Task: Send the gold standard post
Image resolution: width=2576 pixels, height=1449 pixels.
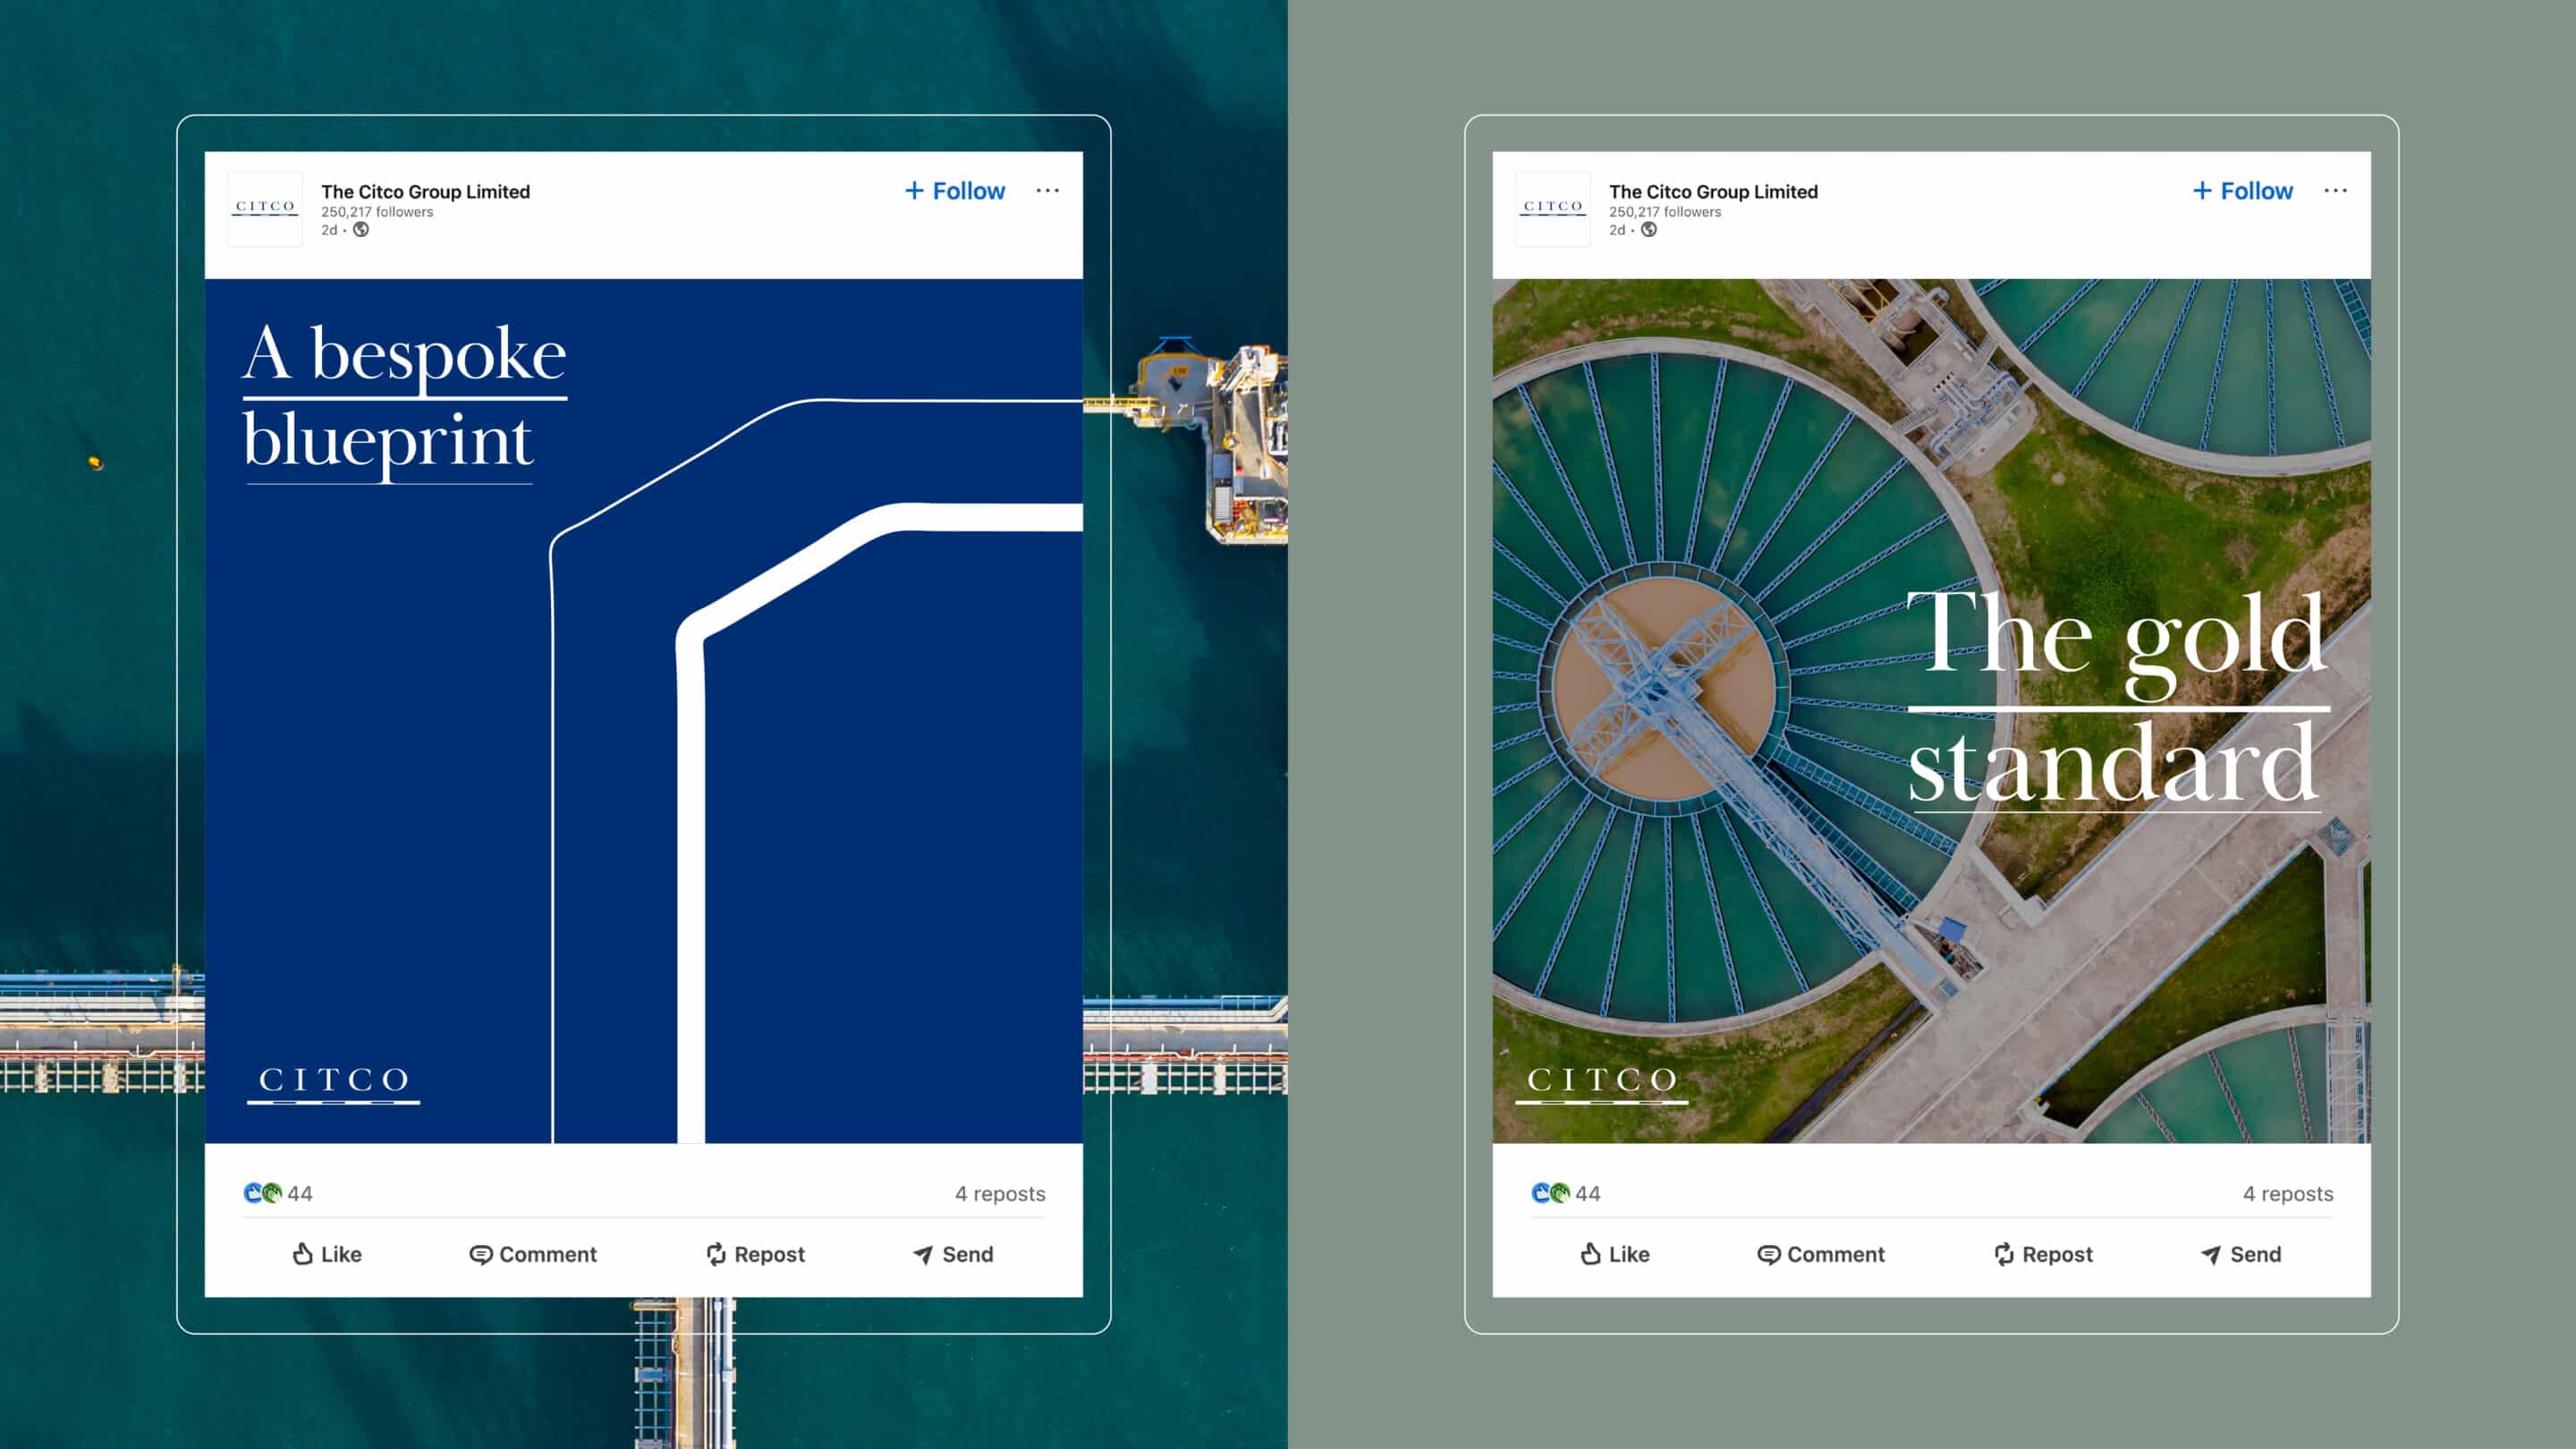Action: click(x=2241, y=1254)
